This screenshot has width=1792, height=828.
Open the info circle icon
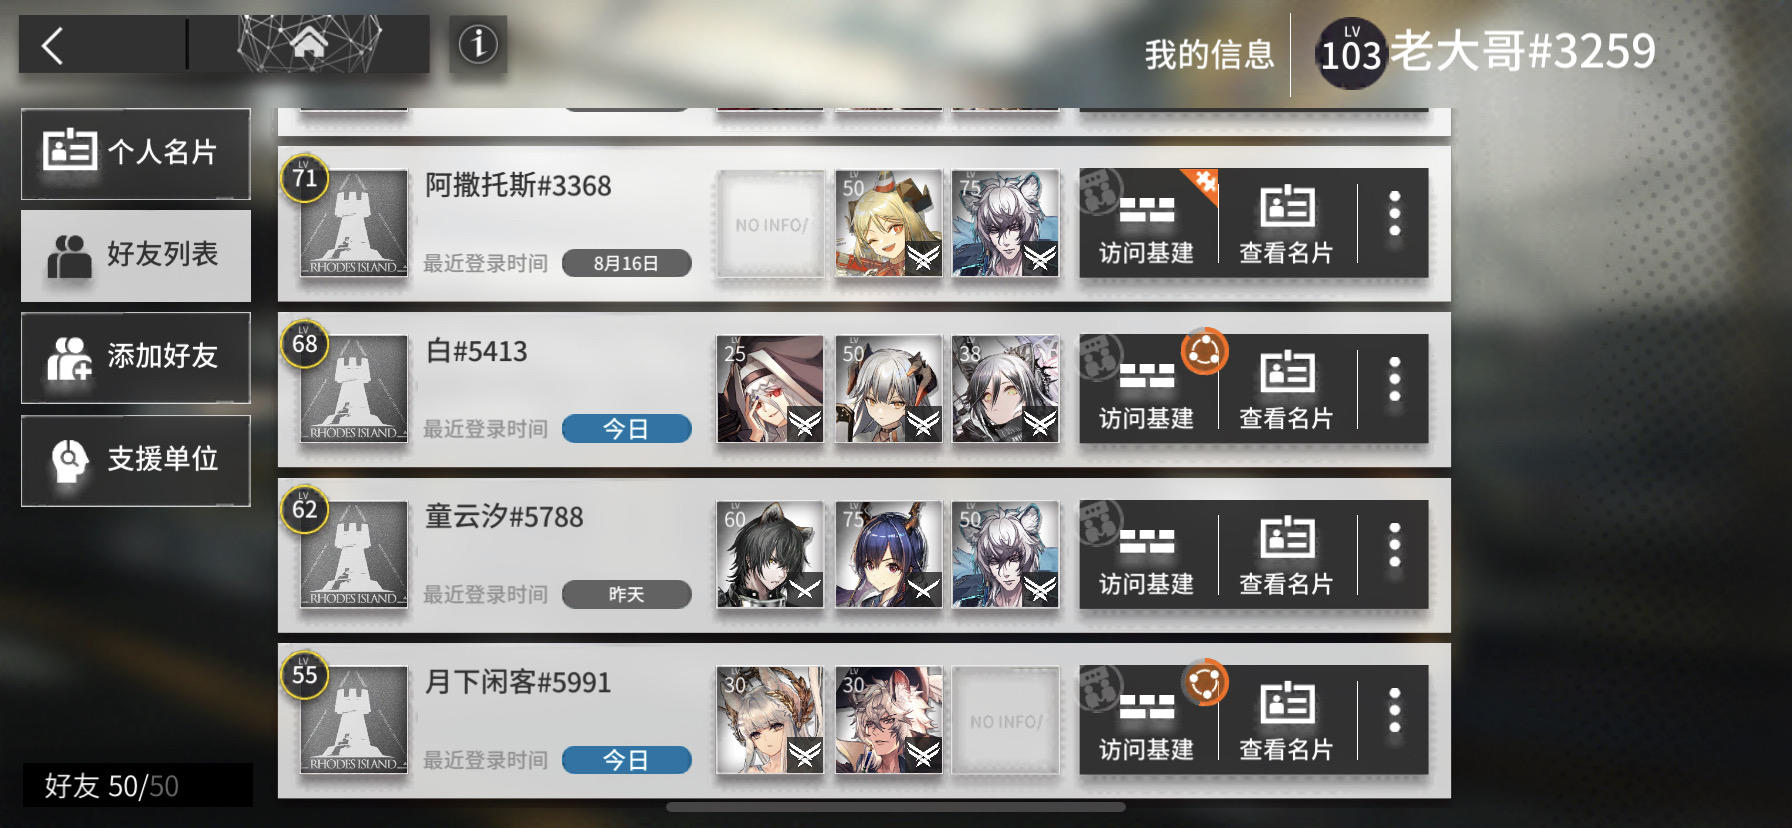tap(478, 44)
